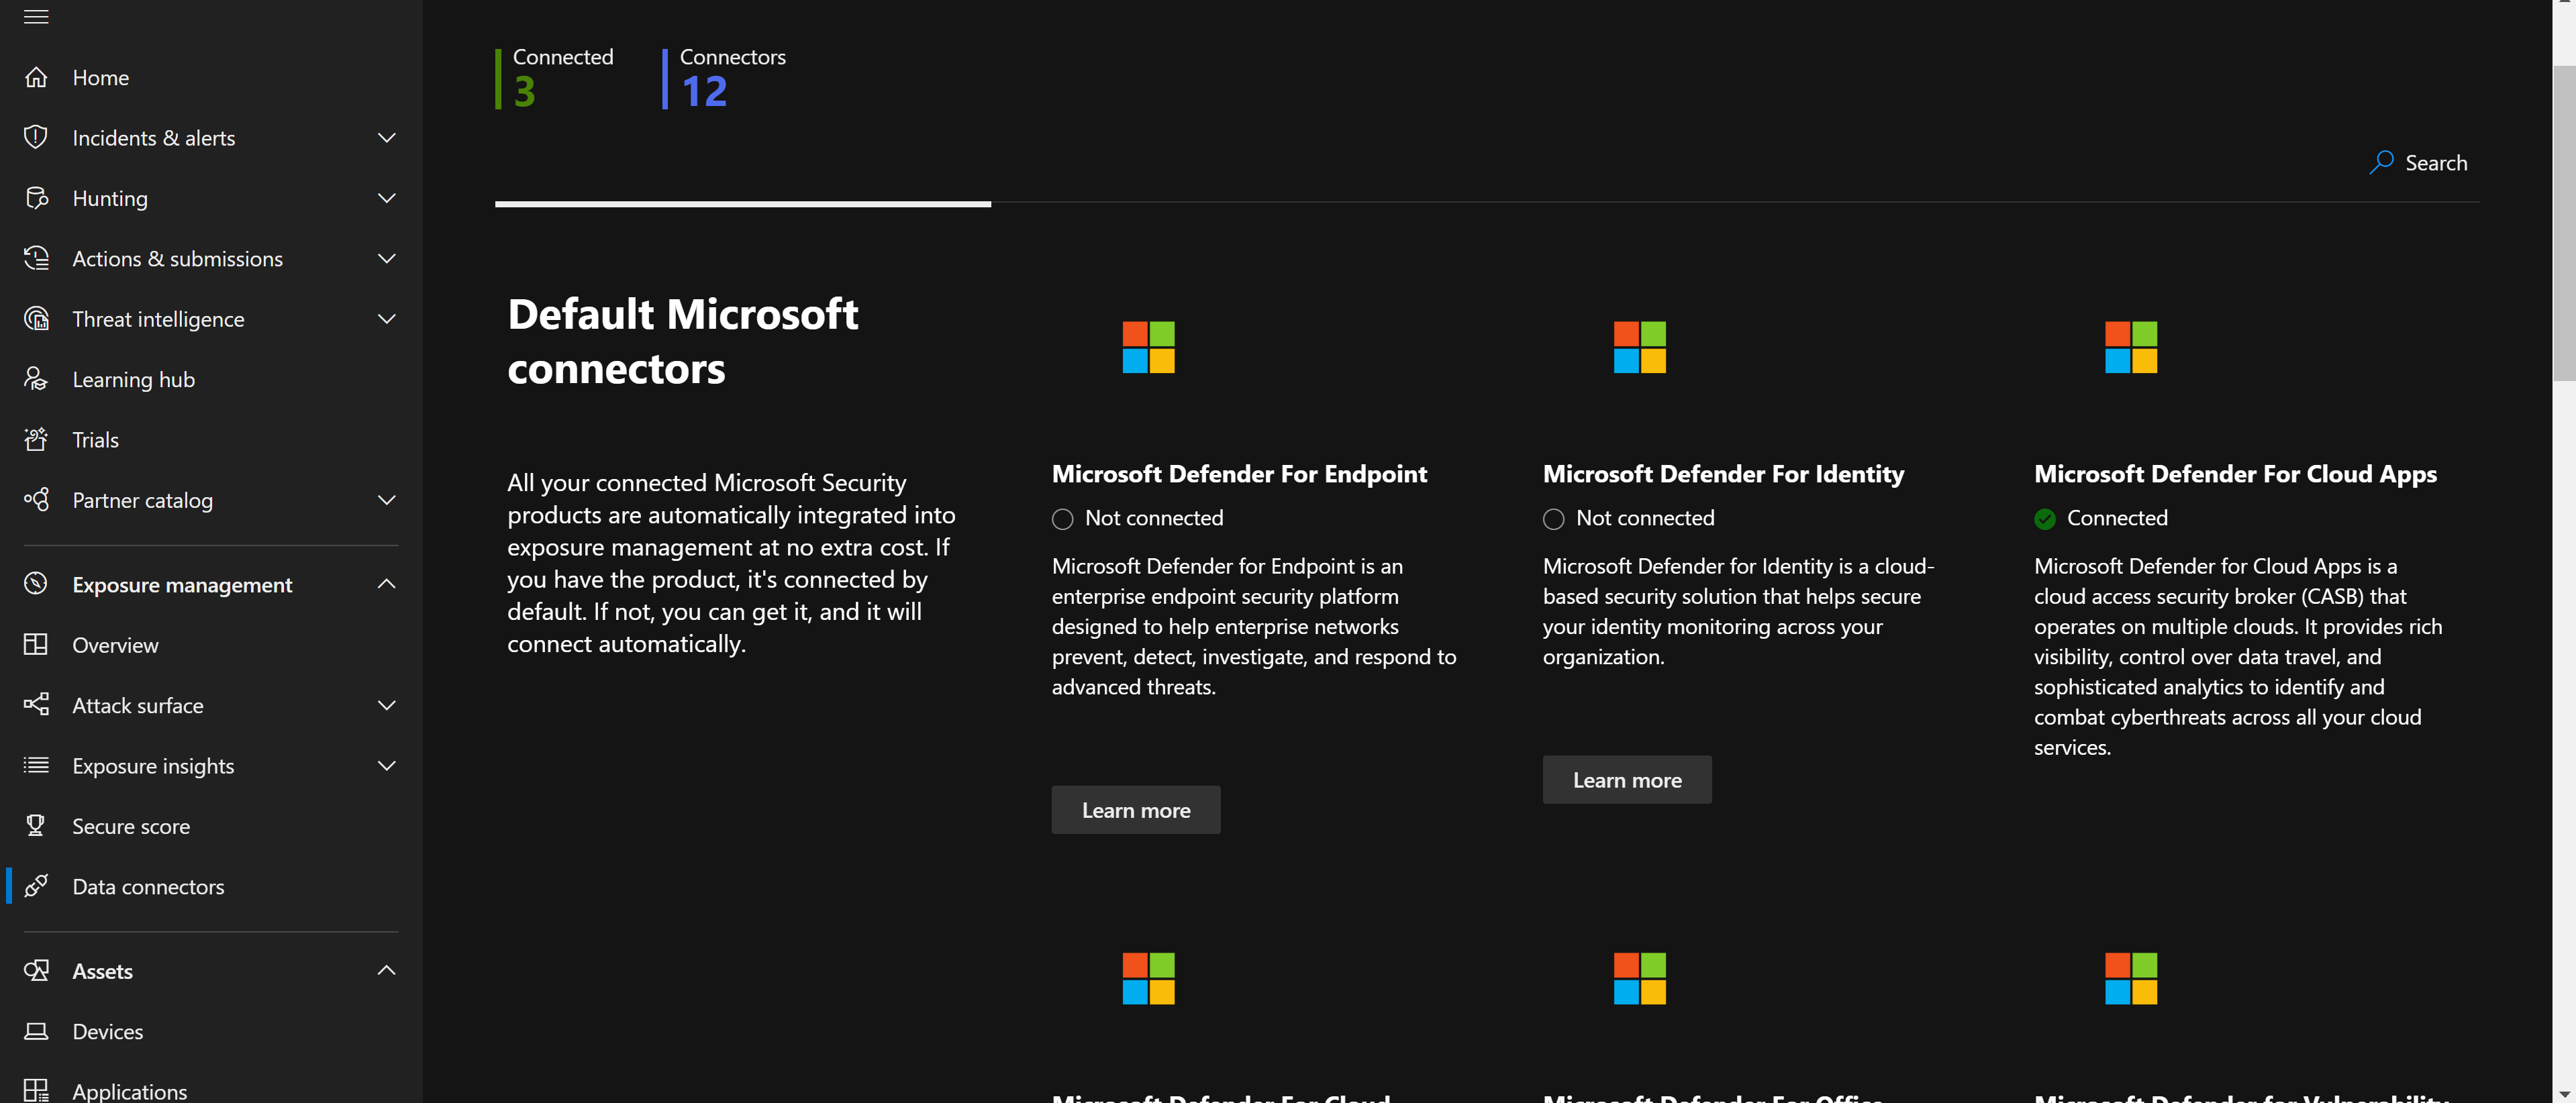Viewport: 2576px width, 1103px height.
Task: Click the Data connectors plug icon
Action: click(36, 886)
